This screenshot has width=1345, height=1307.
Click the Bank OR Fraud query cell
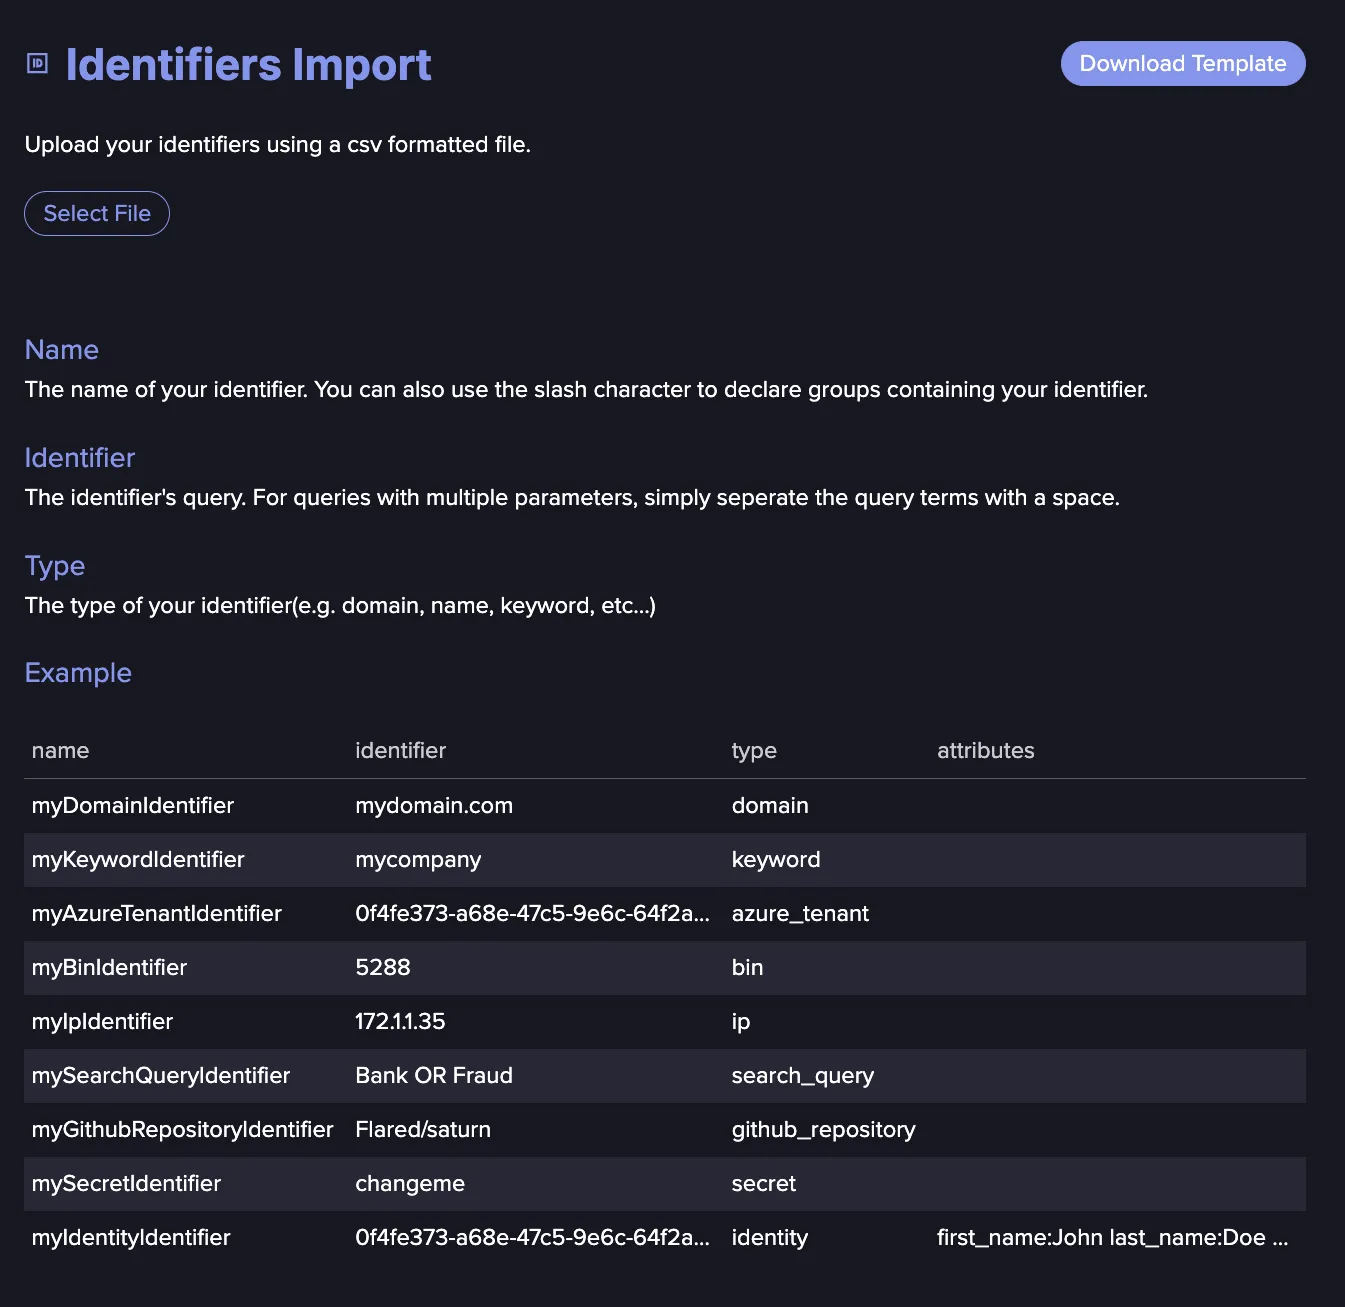(434, 1076)
